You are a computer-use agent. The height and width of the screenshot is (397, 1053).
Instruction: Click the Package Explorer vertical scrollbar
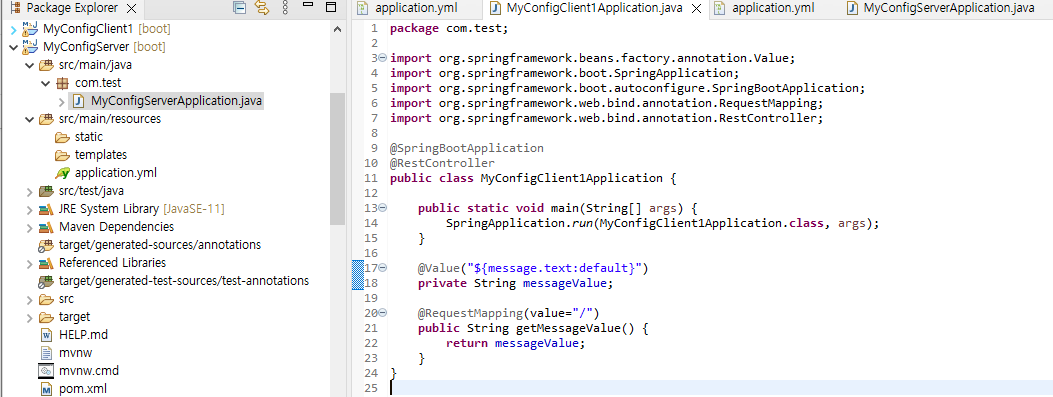pyautogui.click(x=338, y=159)
